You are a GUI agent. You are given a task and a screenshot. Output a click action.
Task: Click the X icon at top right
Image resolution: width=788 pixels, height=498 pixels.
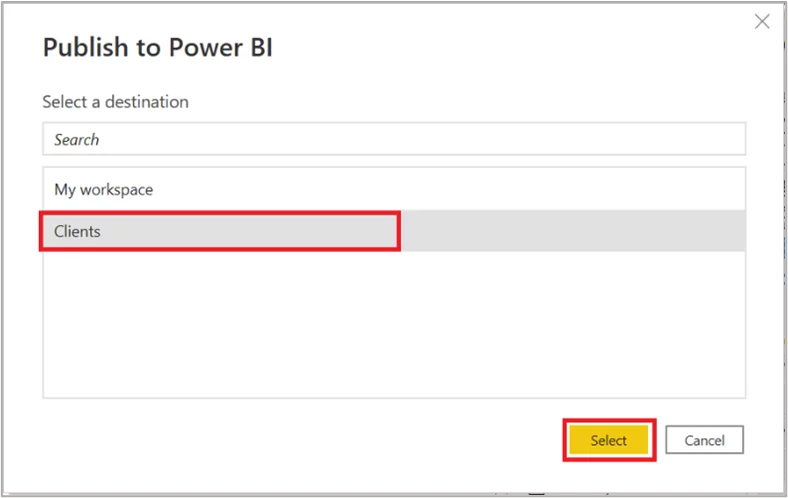(762, 21)
